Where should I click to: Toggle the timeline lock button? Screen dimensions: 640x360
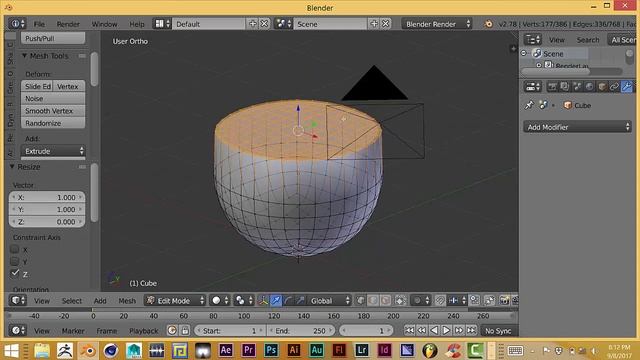[x=185, y=330]
